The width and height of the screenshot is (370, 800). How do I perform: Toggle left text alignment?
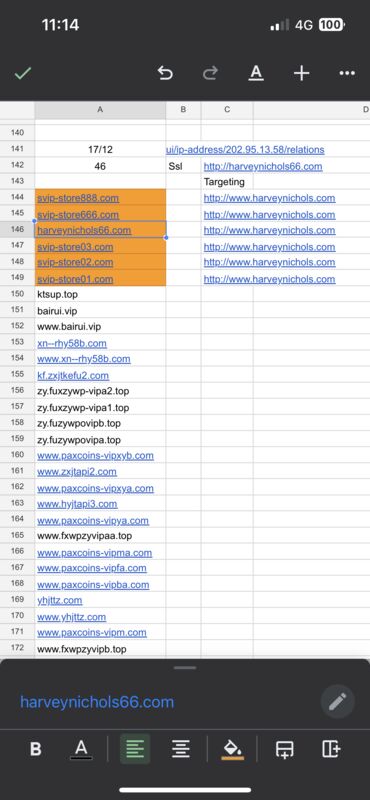coord(135,749)
